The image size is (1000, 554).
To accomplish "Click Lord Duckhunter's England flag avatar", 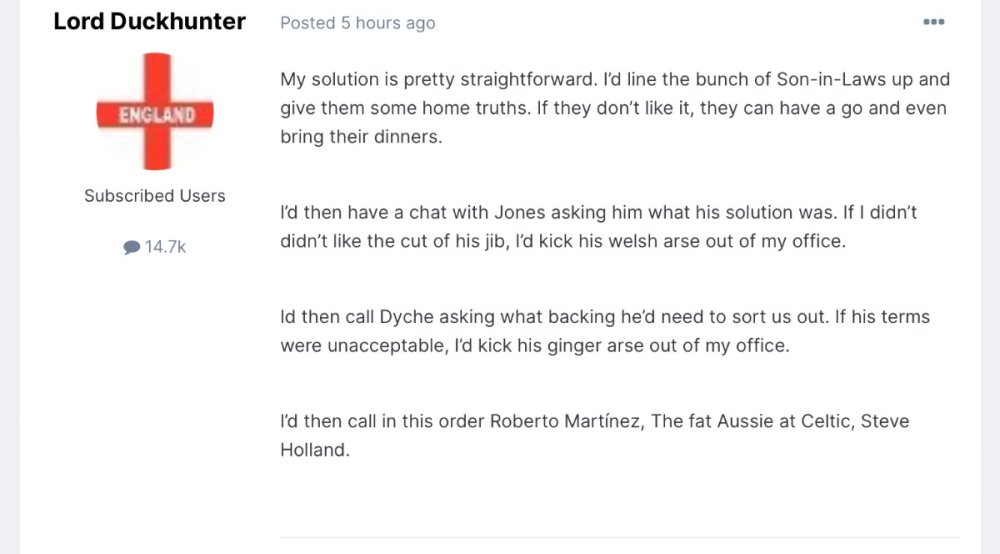I will (x=155, y=112).
